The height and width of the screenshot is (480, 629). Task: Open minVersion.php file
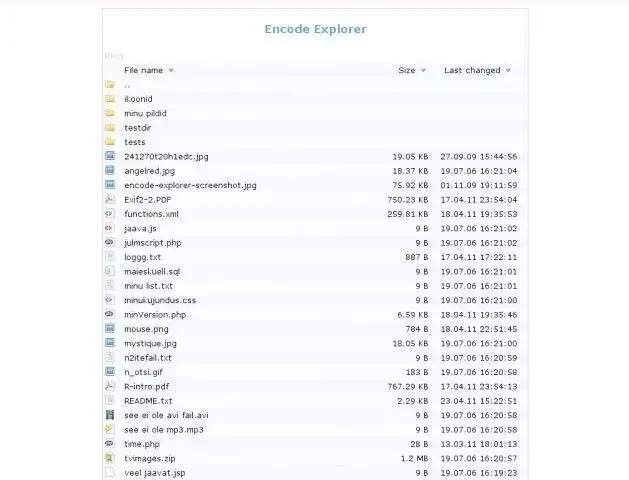(x=155, y=314)
